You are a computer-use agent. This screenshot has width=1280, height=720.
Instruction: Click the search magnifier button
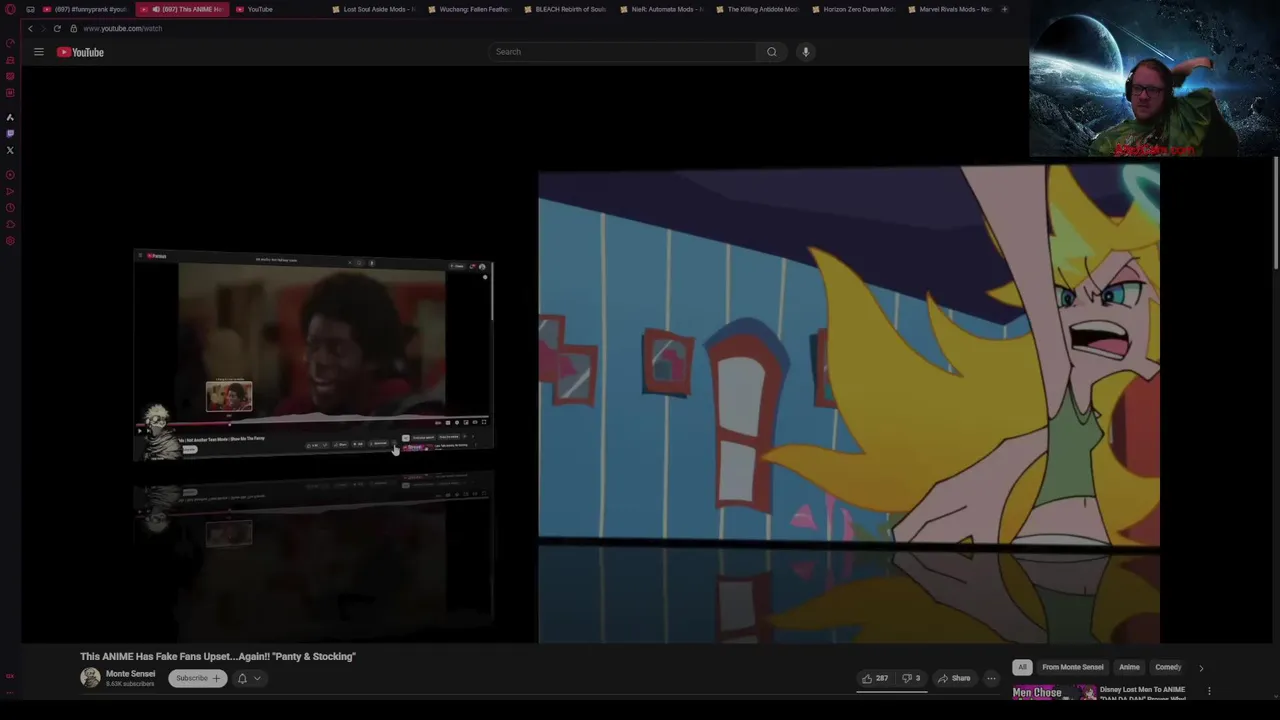click(x=771, y=52)
